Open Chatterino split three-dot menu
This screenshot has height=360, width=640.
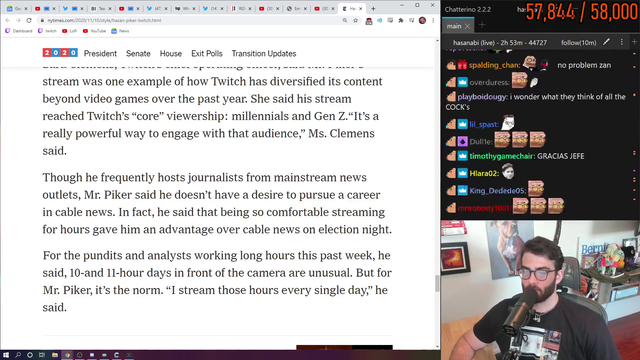click(x=622, y=42)
